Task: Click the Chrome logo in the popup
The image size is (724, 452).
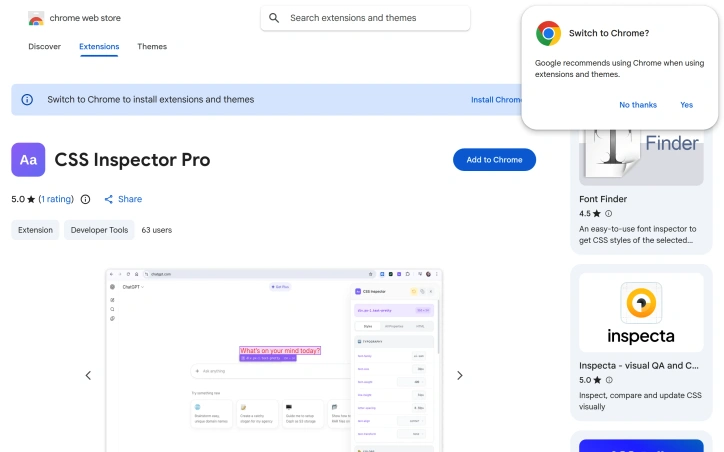Action: [x=548, y=33]
